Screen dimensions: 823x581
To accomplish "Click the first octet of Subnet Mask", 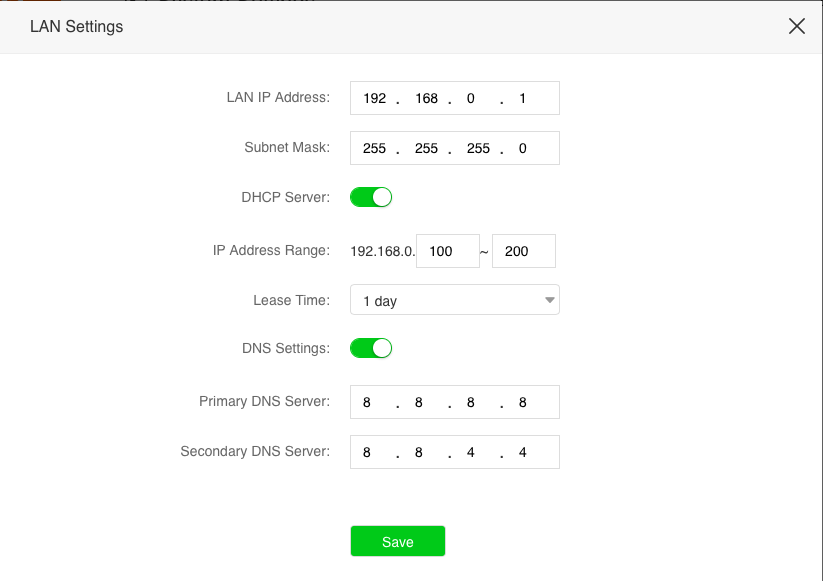I will (x=375, y=148).
